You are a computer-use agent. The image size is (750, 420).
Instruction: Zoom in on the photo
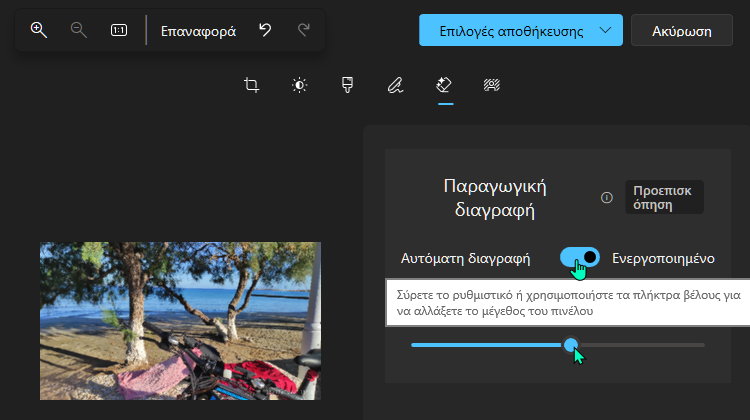click(39, 31)
